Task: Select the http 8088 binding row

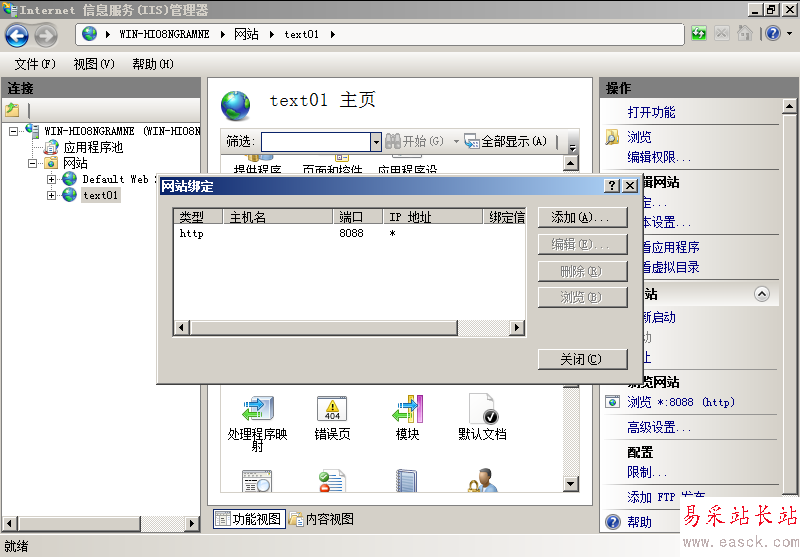Action: 349,234
